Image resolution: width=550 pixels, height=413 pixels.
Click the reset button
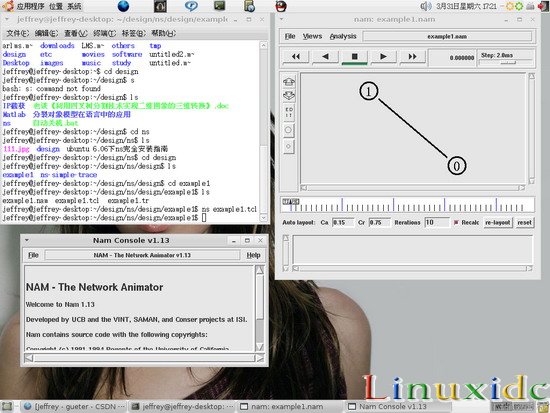[x=524, y=222]
